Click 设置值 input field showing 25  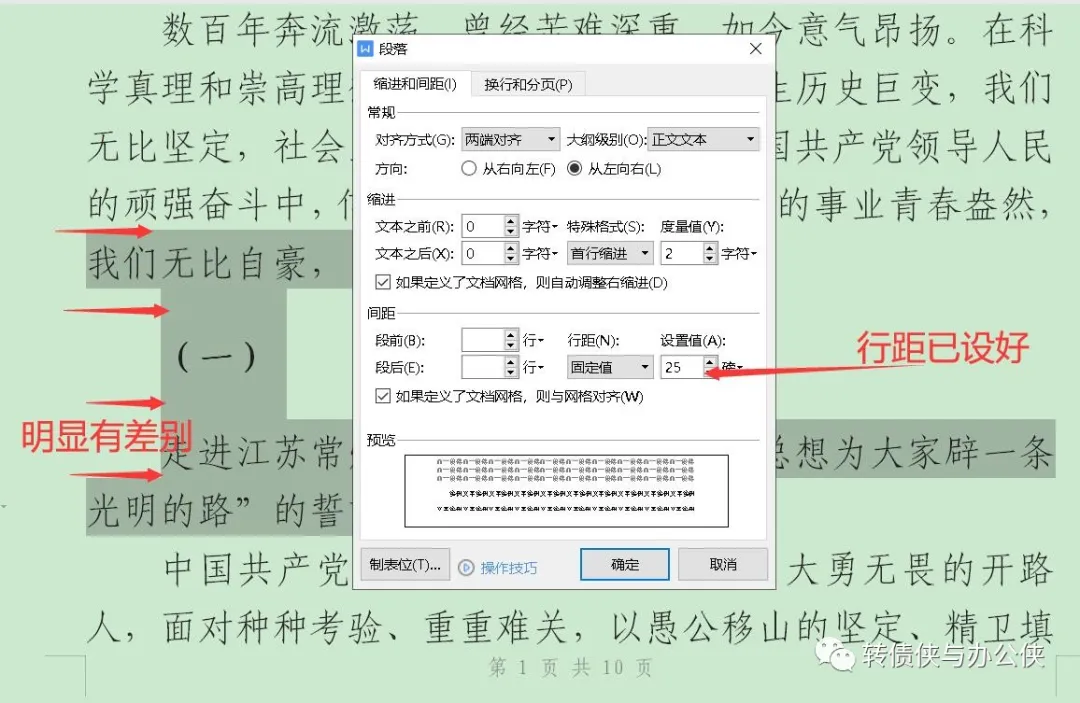pyautogui.click(x=682, y=367)
